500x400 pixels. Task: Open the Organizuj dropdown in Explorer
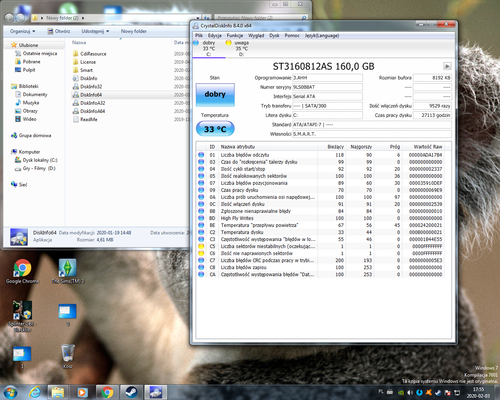[x=23, y=31]
